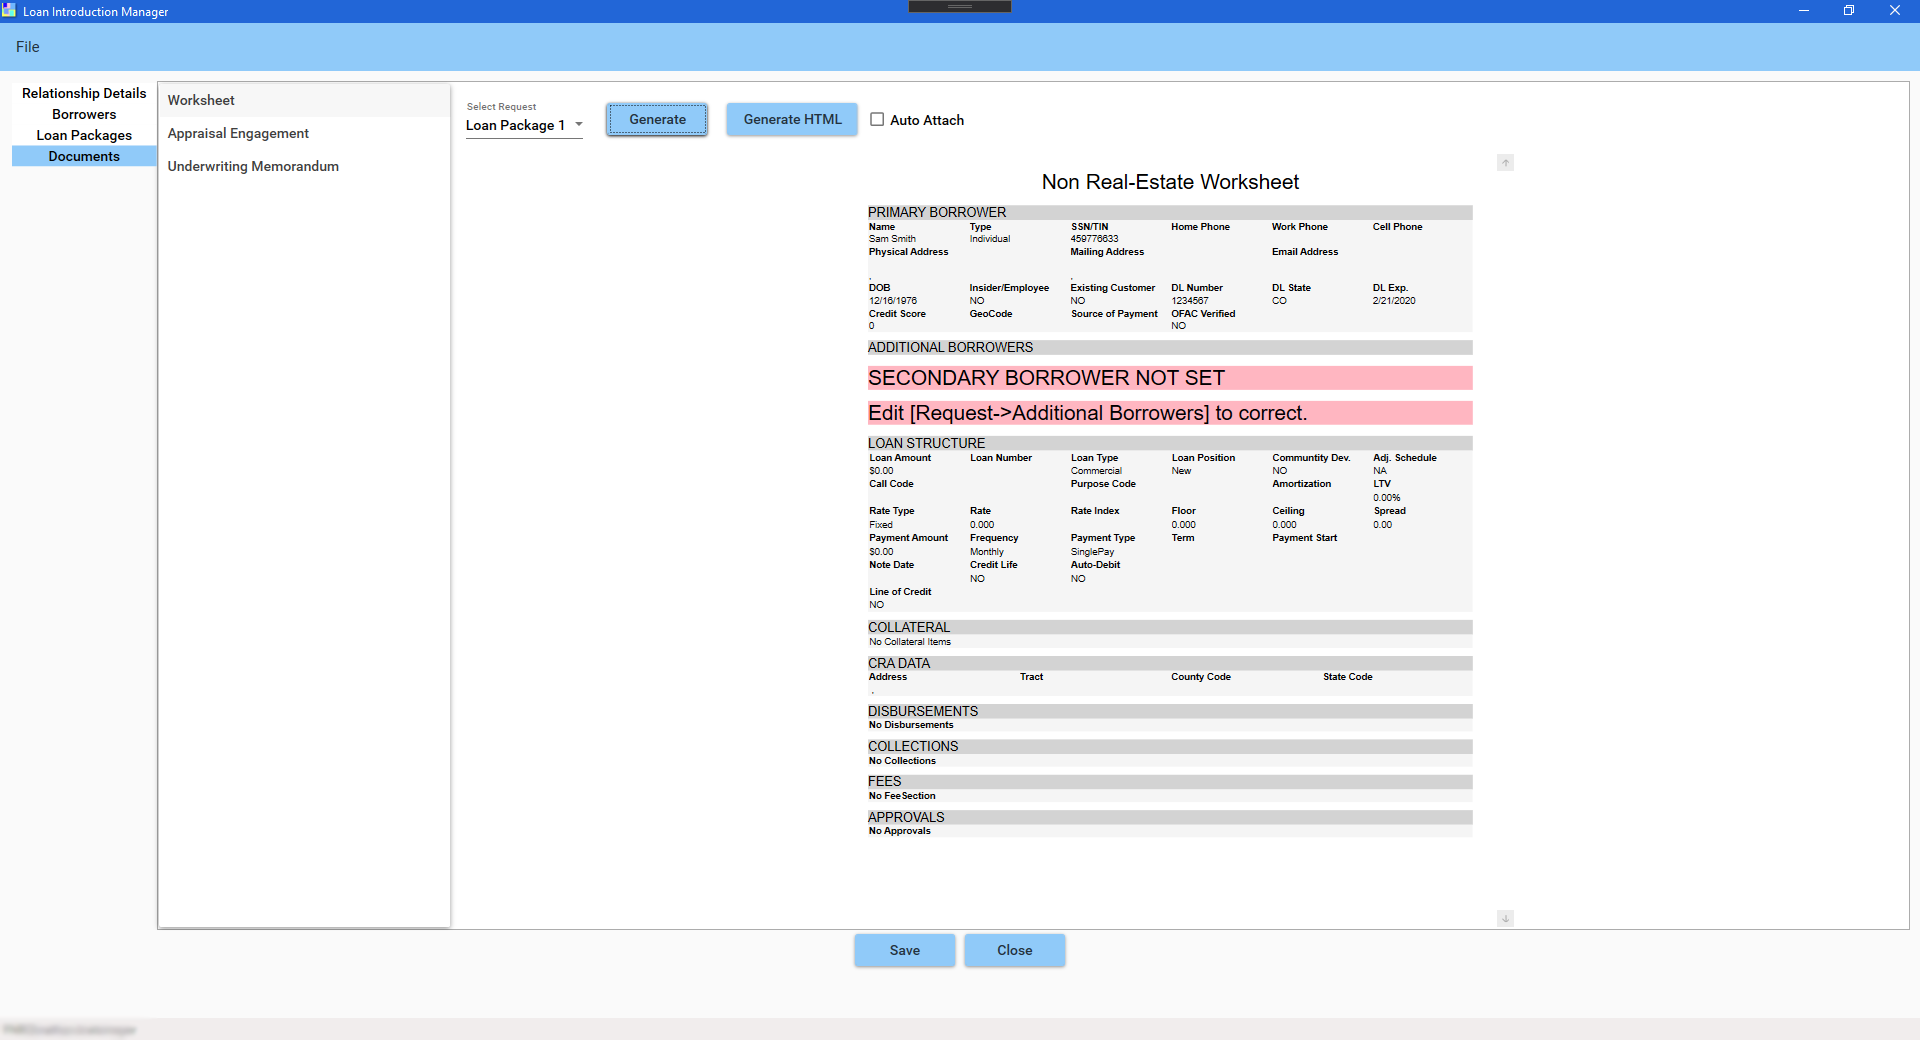
Task: Click the County Code label in CRA data
Action: (x=1201, y=677)
